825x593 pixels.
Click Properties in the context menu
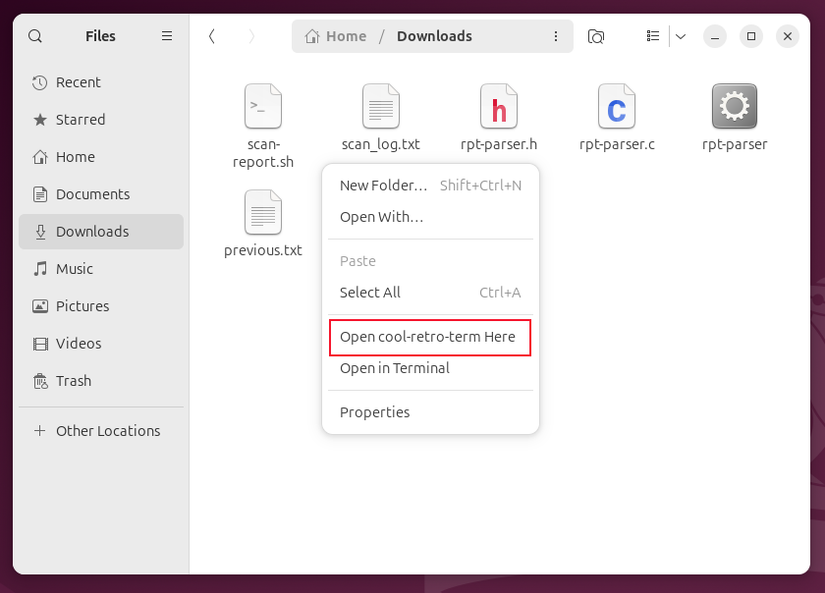(x=374, y=412)
